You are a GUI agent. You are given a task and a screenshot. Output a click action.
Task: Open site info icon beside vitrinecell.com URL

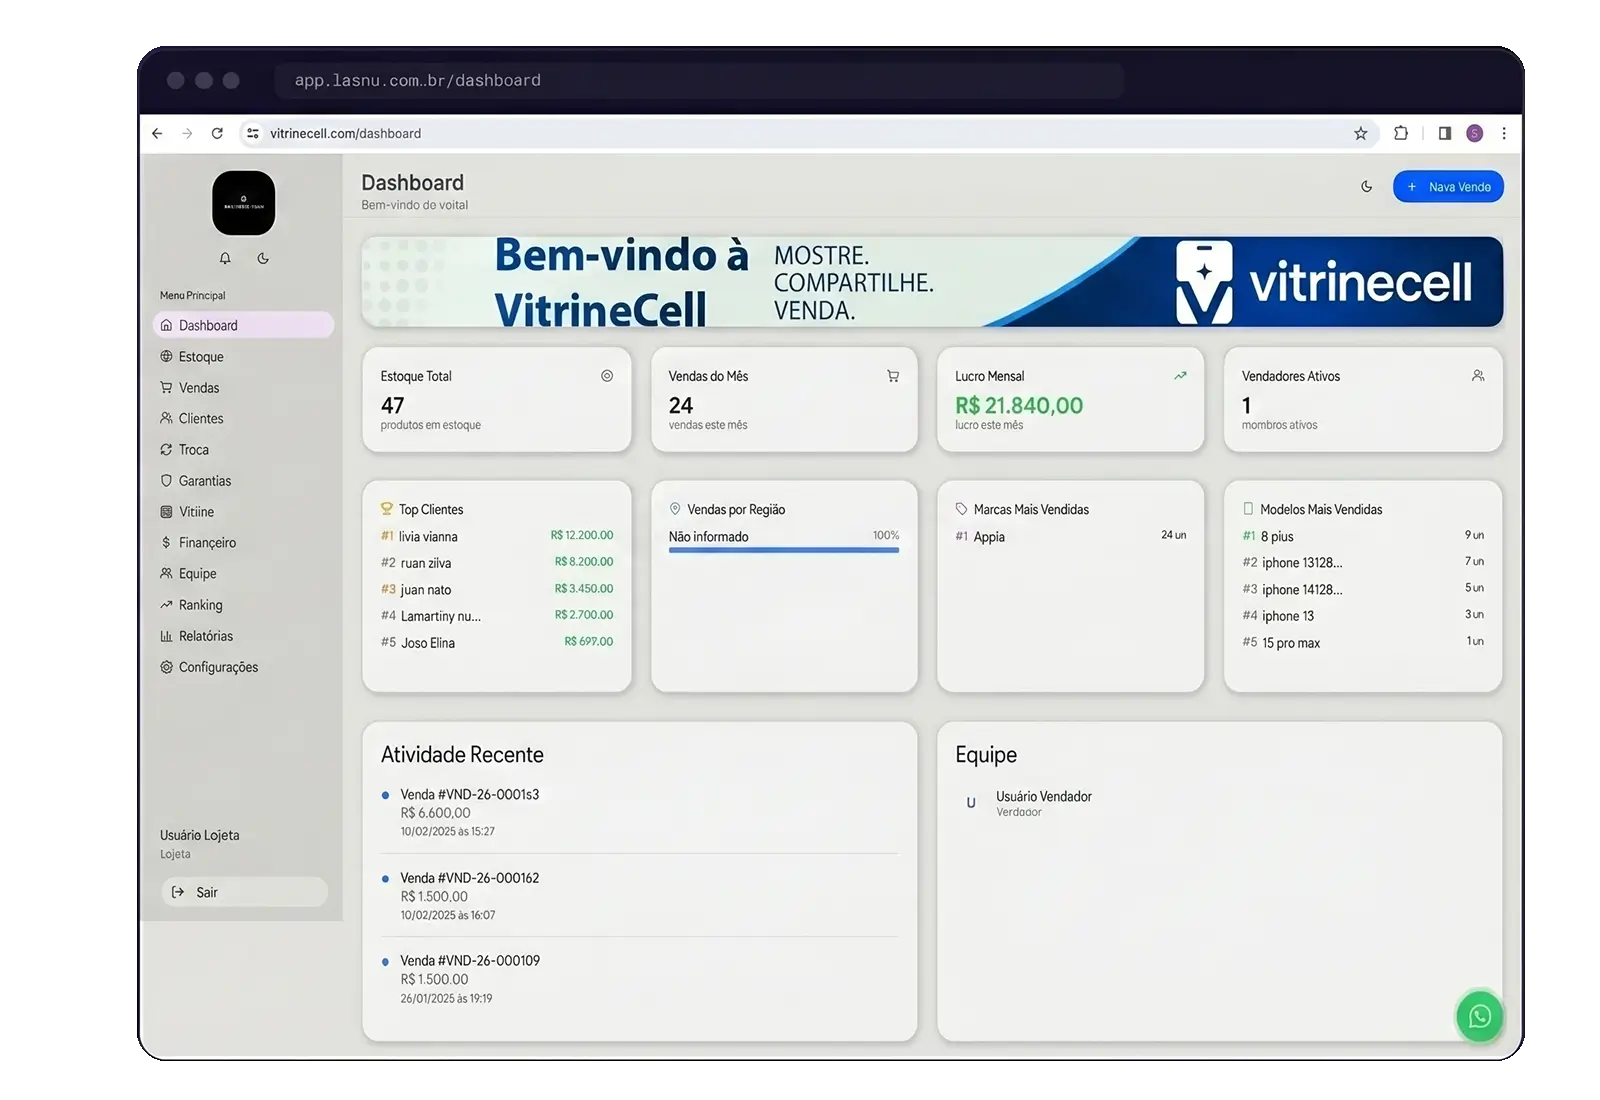[x=253, y=133]
